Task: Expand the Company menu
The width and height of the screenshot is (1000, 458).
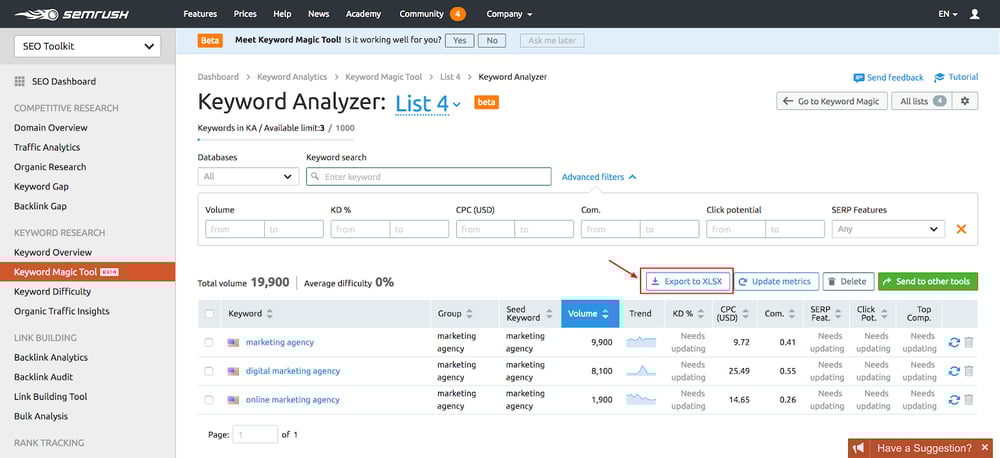Action: [509, 13]
